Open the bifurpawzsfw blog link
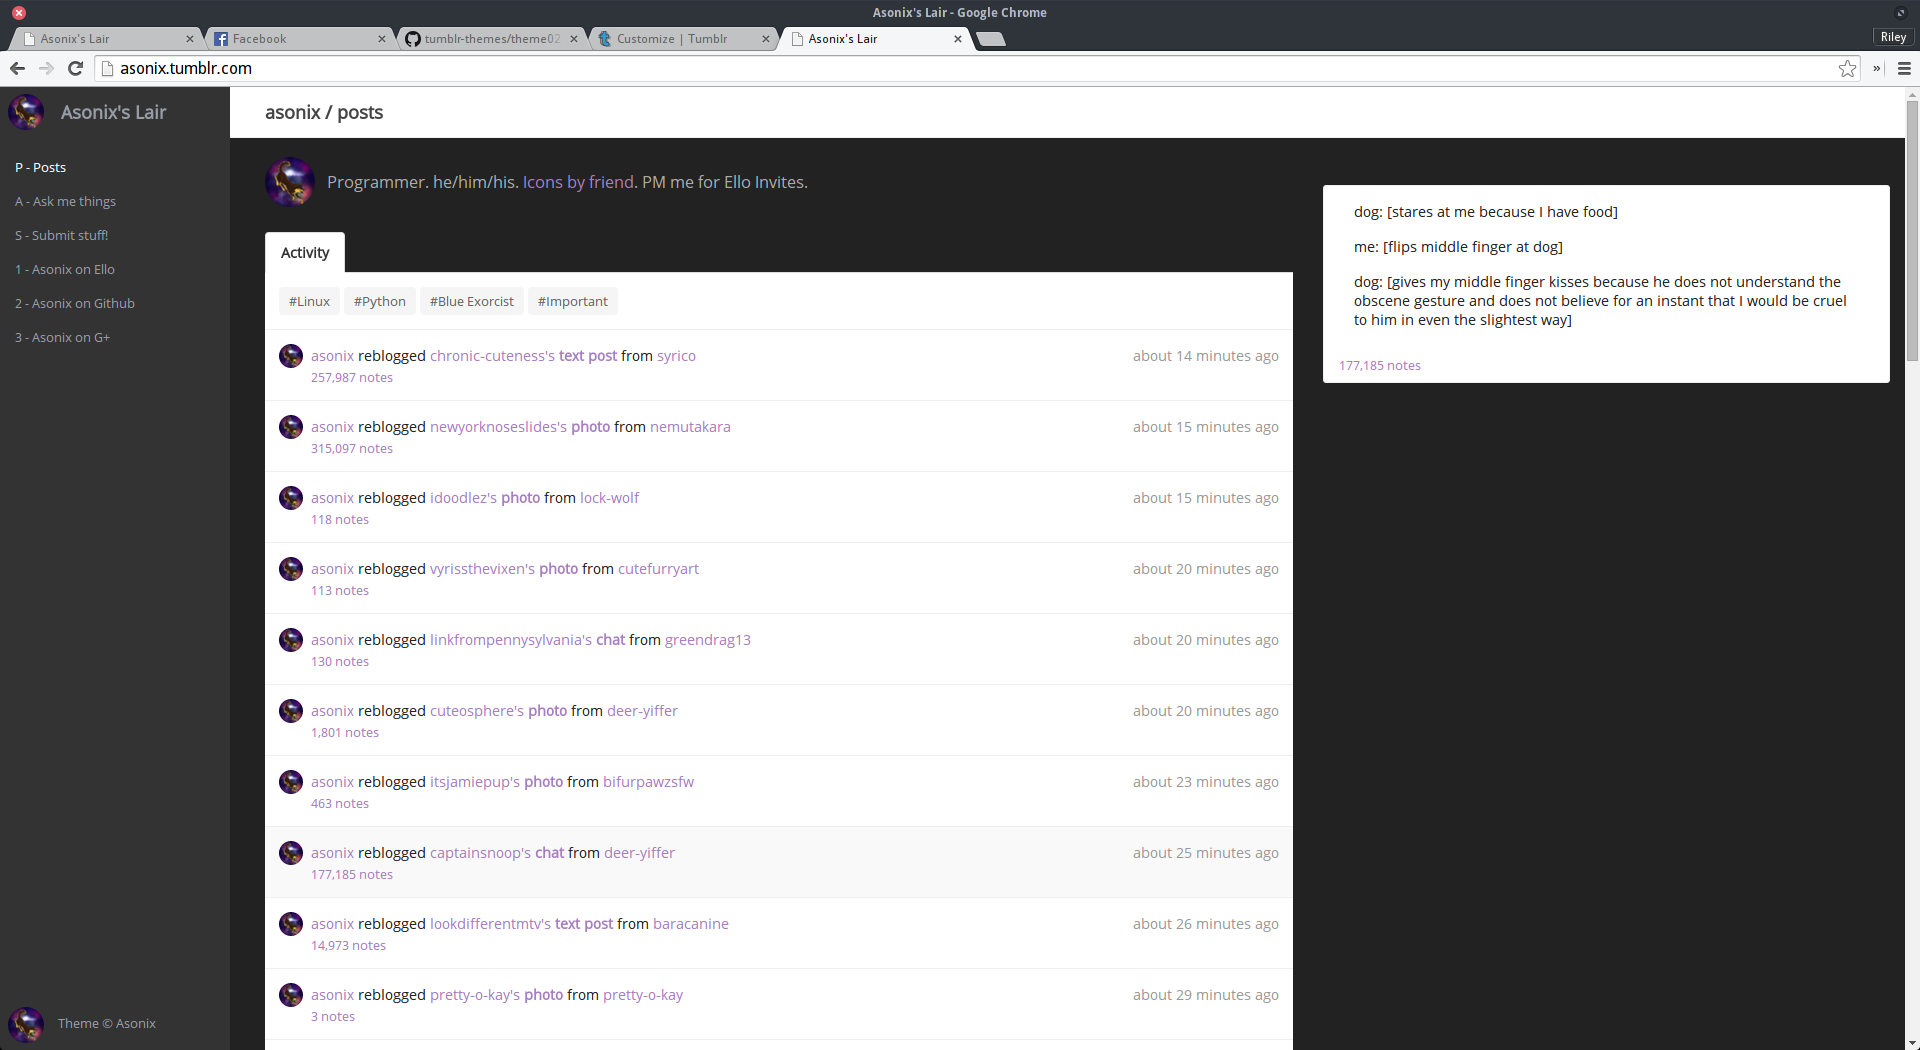This screenshot has width=1920, height=1050. [x=648, y=782]
